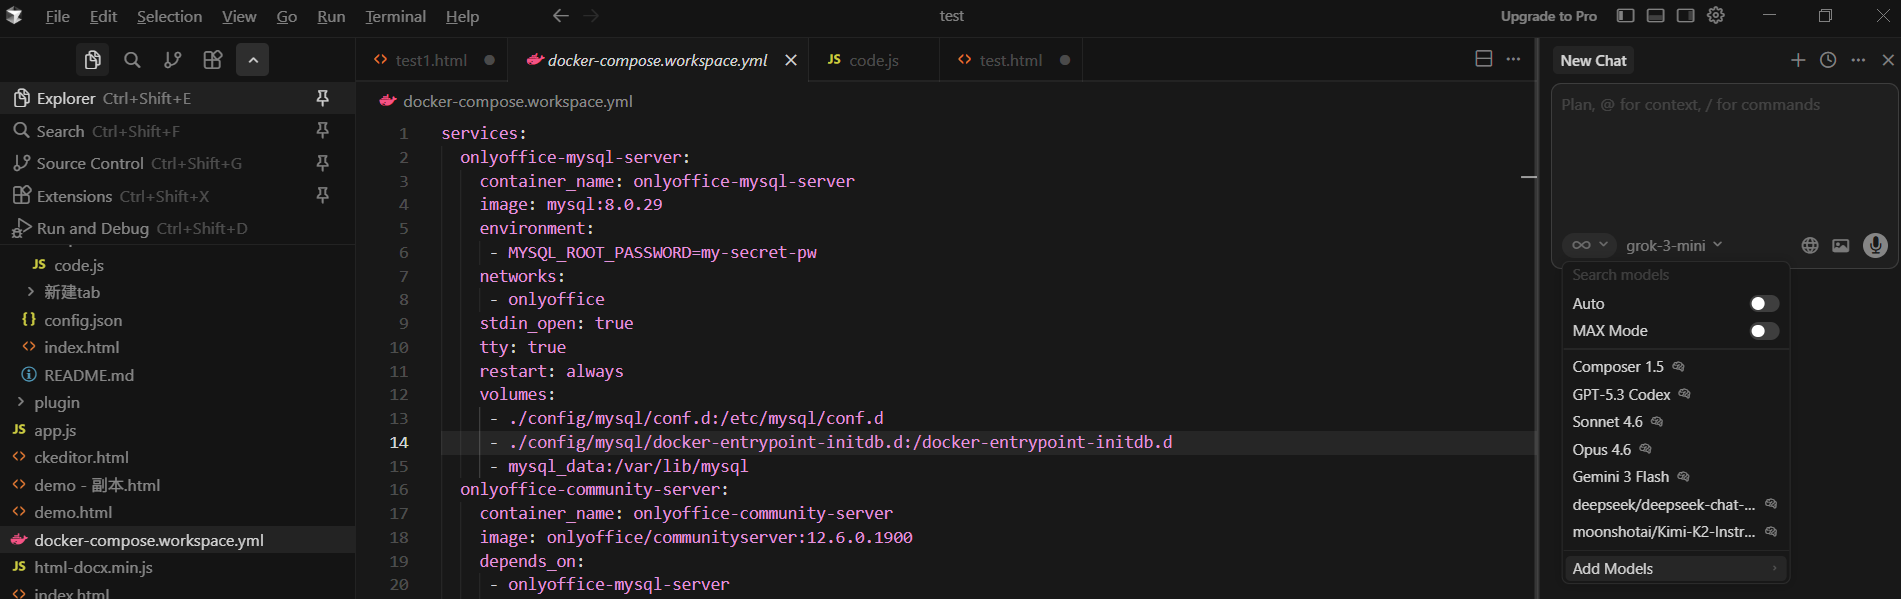Pin the Explorer view
1901x599 pixels.
point(323,98)
